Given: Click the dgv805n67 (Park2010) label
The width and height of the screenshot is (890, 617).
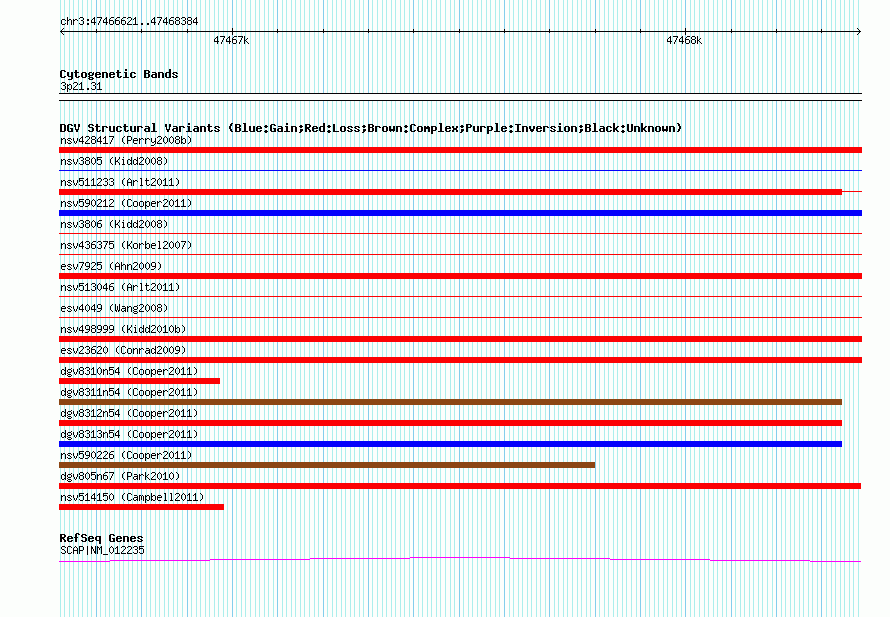Looking at the screenshot, I should click(120, 476).
